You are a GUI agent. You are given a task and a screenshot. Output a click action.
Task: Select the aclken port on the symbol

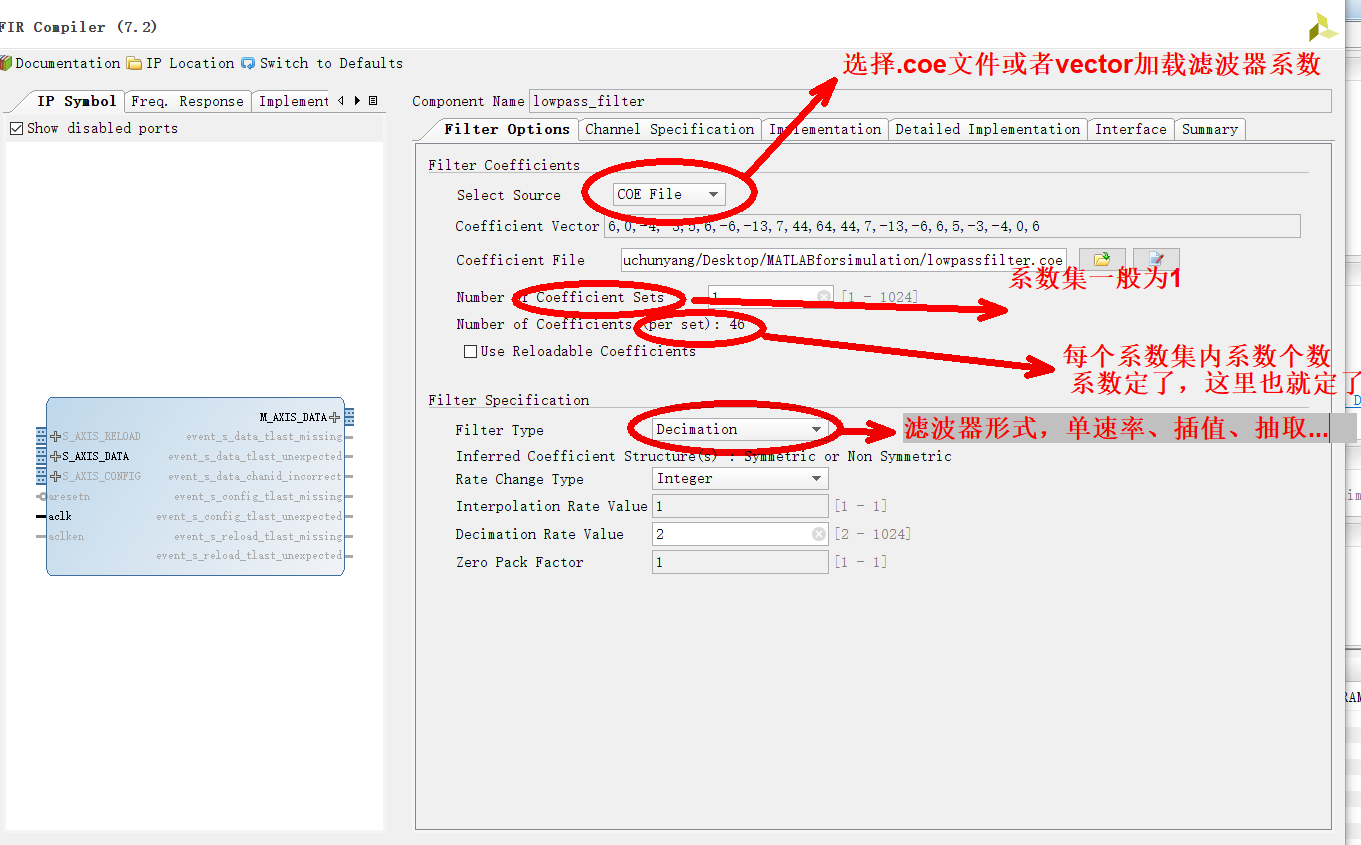coord(66,536)
